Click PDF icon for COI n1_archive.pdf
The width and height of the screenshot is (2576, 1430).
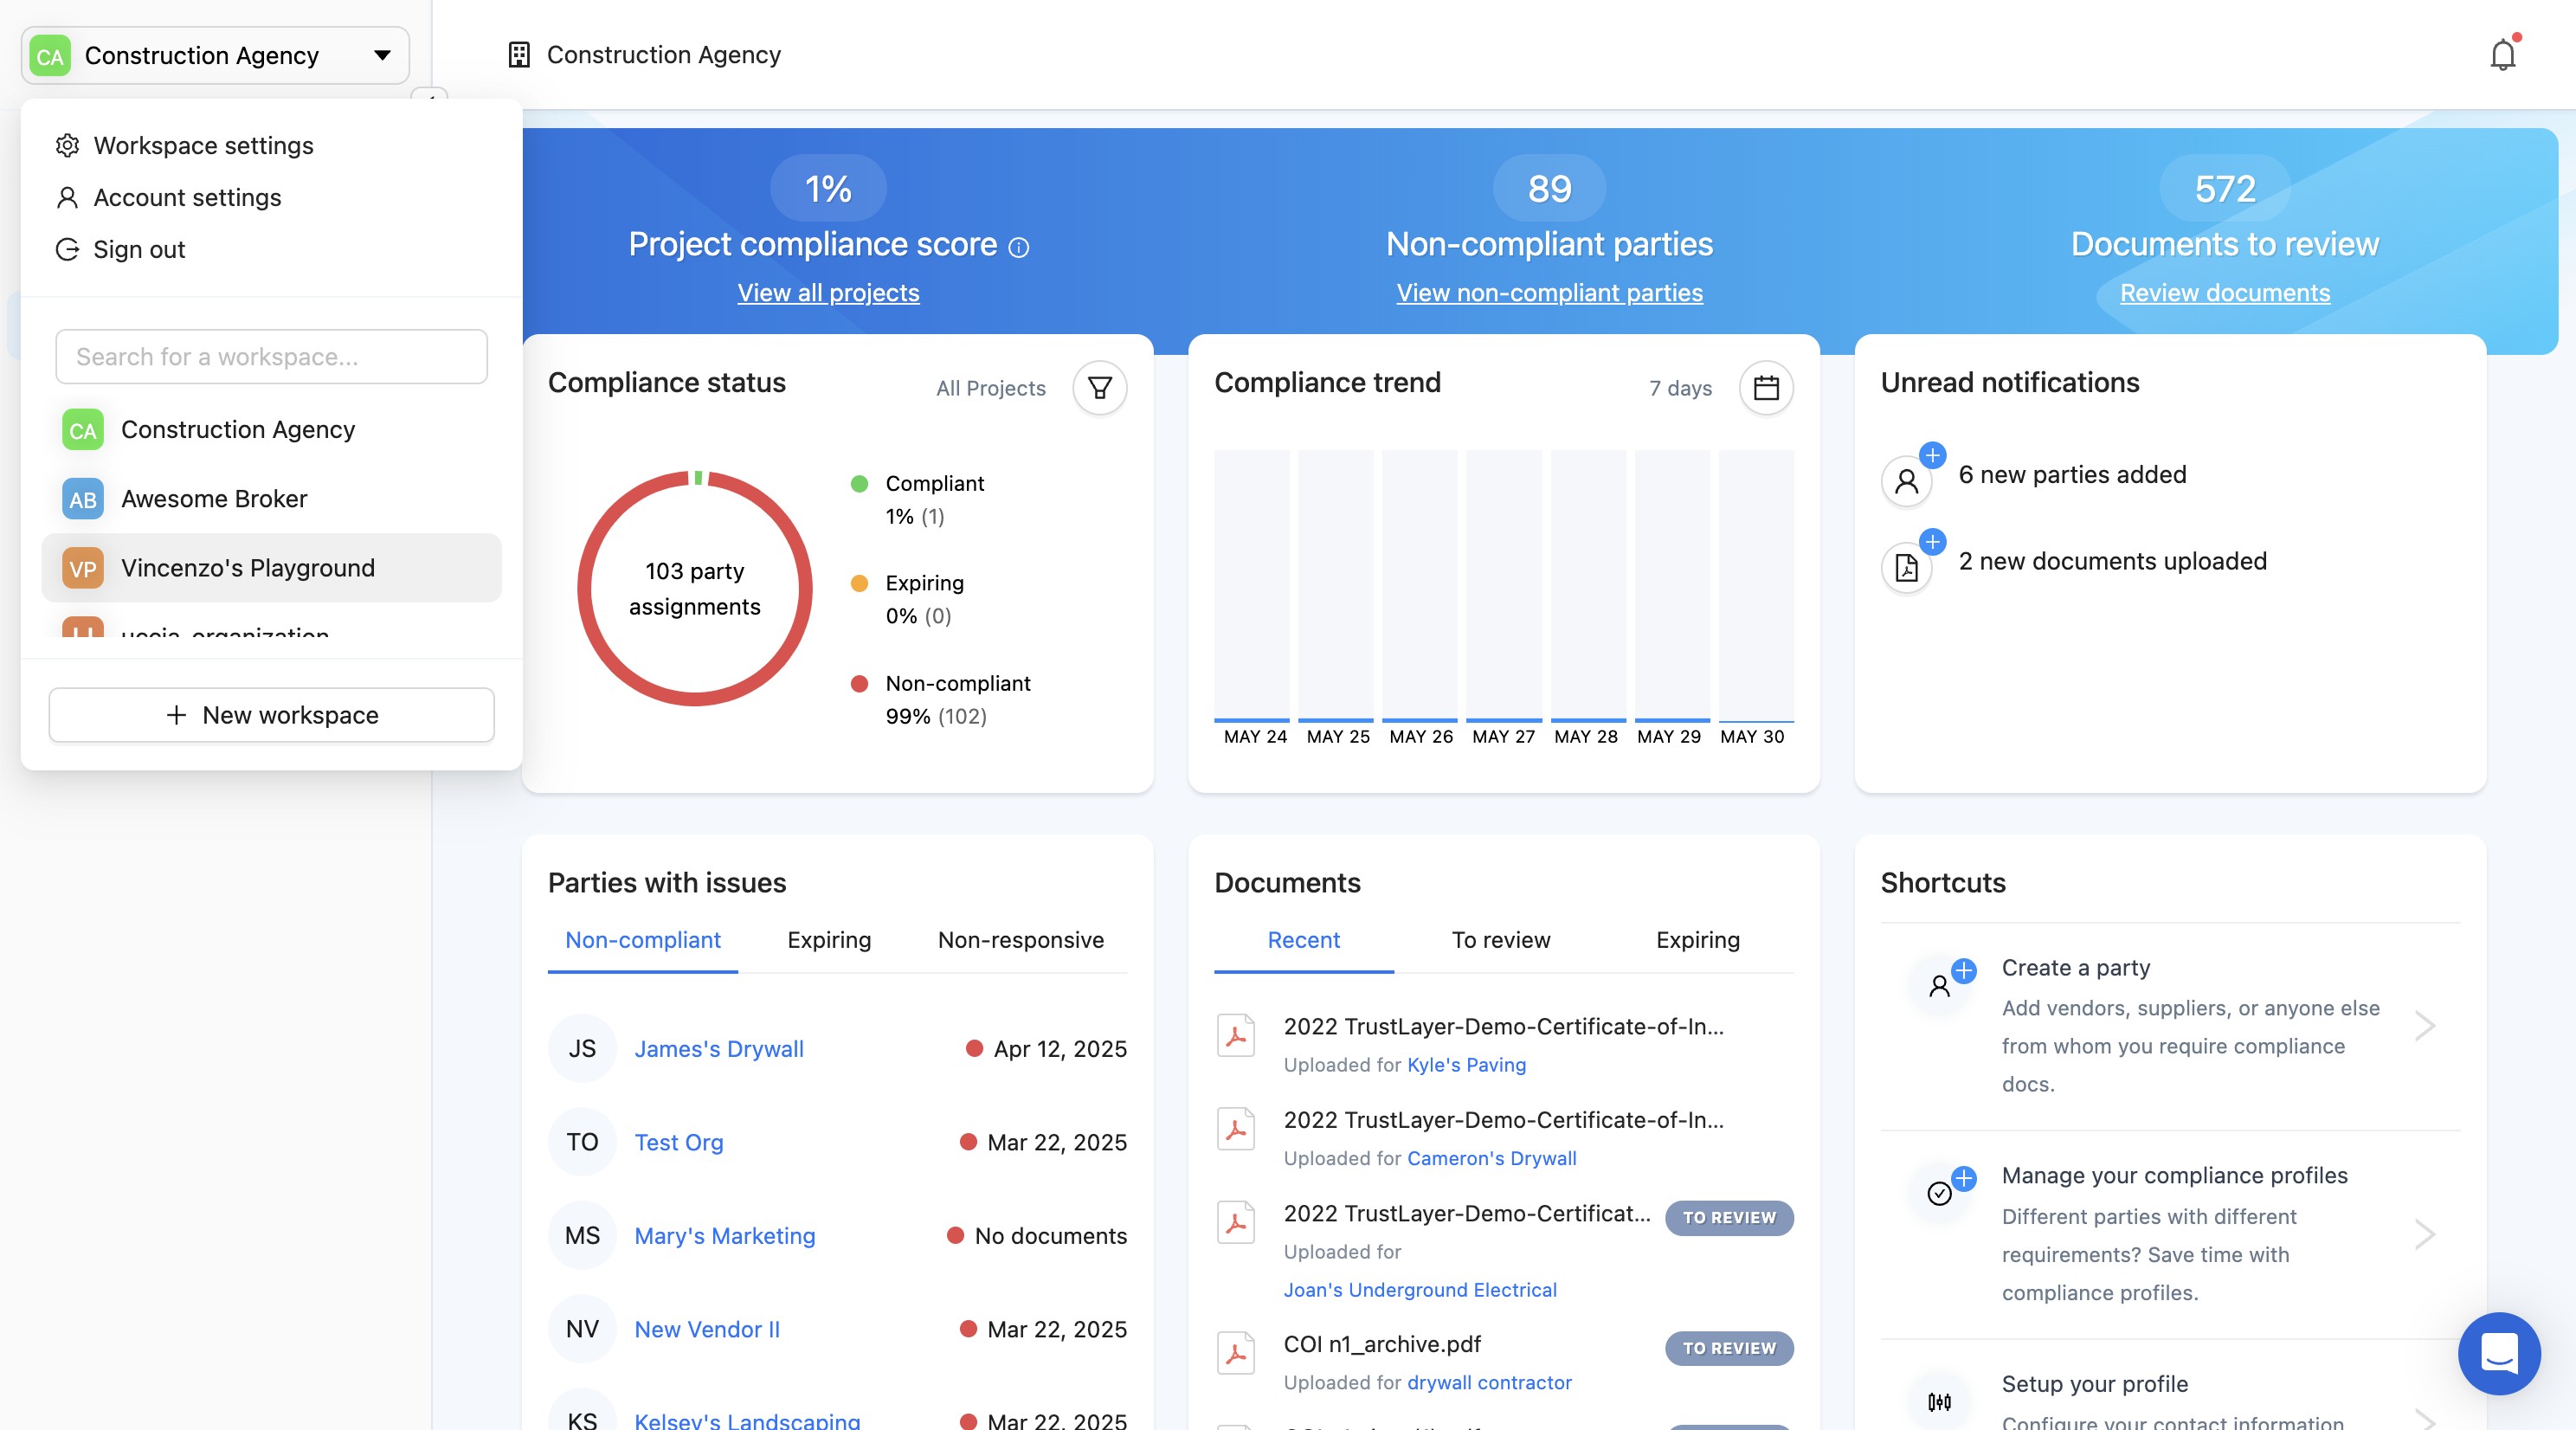[x=1235, y=1352]
